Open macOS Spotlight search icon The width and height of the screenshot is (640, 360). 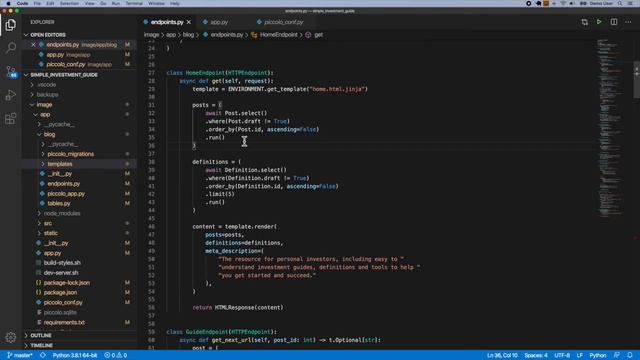[x=620, y=3]
